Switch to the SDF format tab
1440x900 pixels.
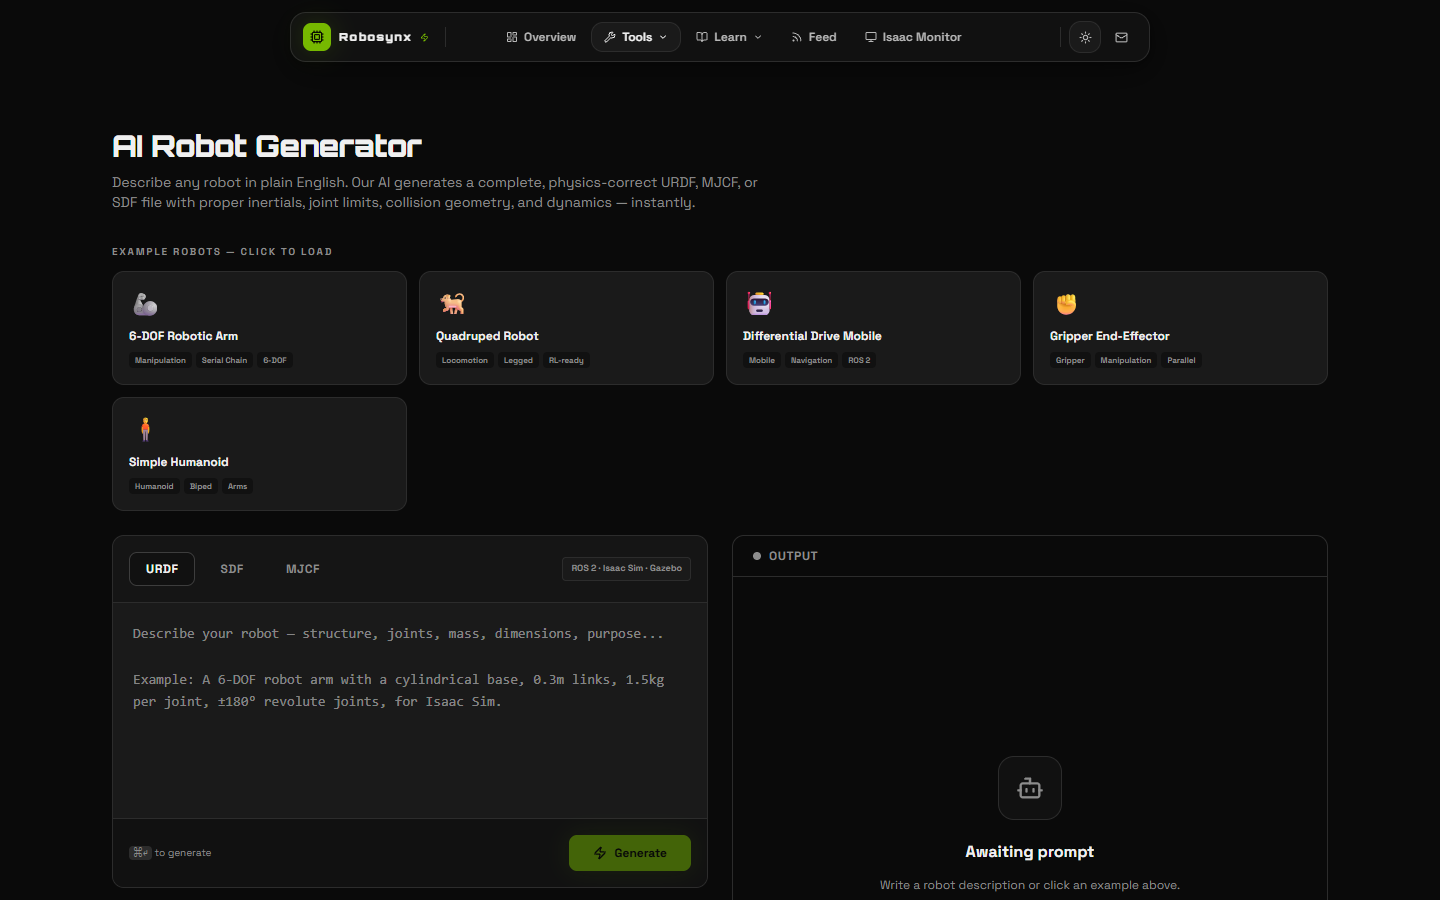[x=232, y=569]
